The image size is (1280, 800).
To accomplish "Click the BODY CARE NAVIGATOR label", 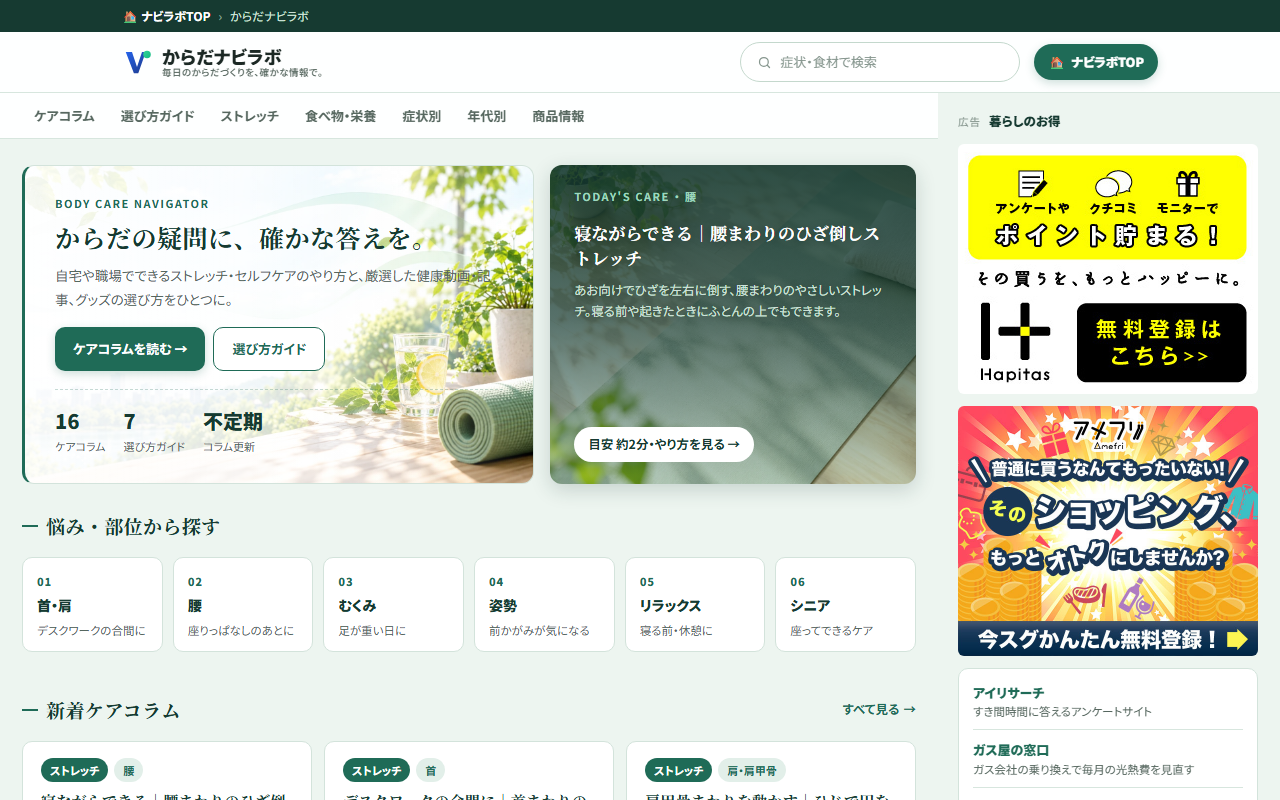I will click(132, 204).
